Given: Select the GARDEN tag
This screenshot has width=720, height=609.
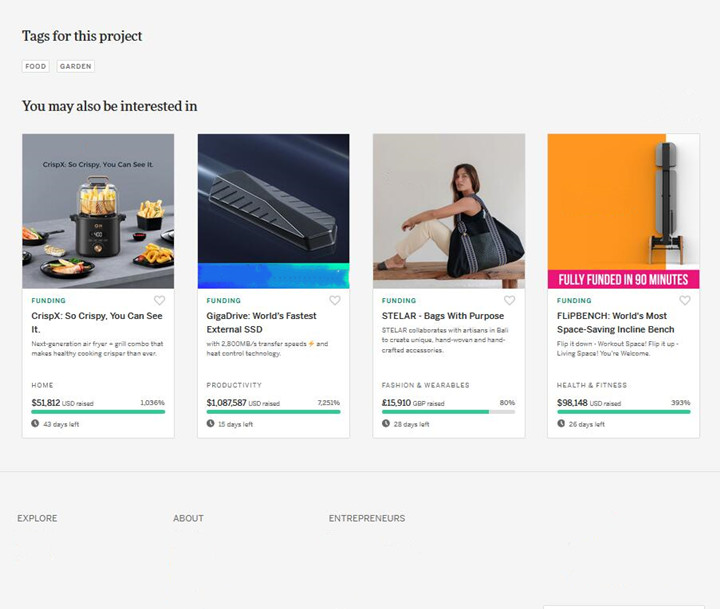Looking at the screenshot, I should coord(76,66).
